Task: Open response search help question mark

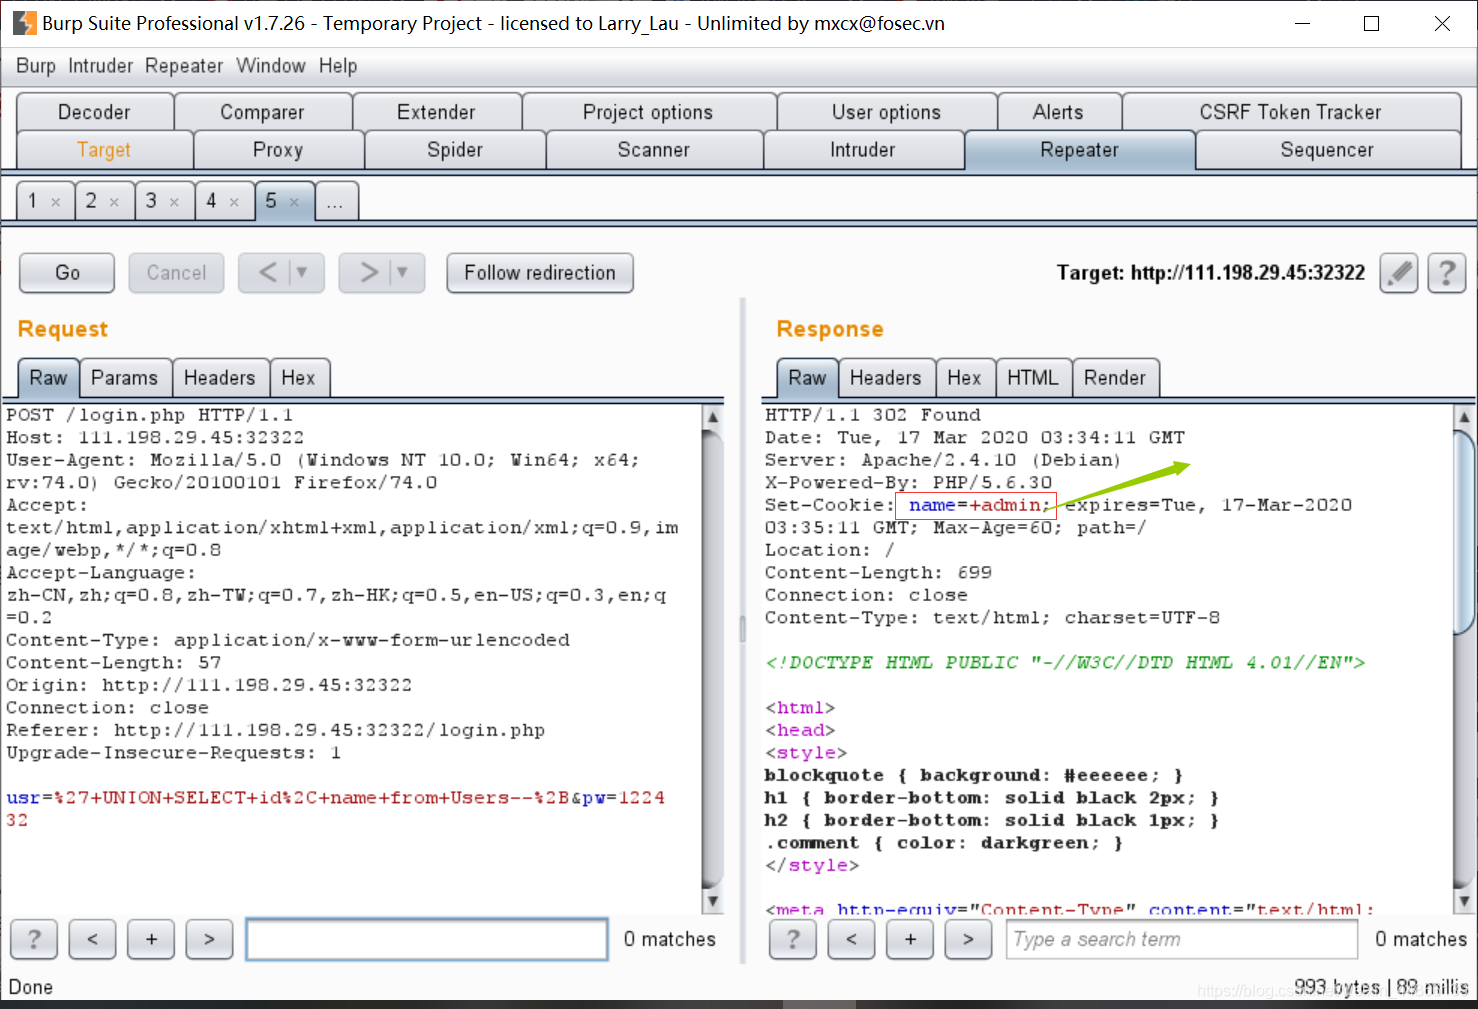Action: [793, 939]
